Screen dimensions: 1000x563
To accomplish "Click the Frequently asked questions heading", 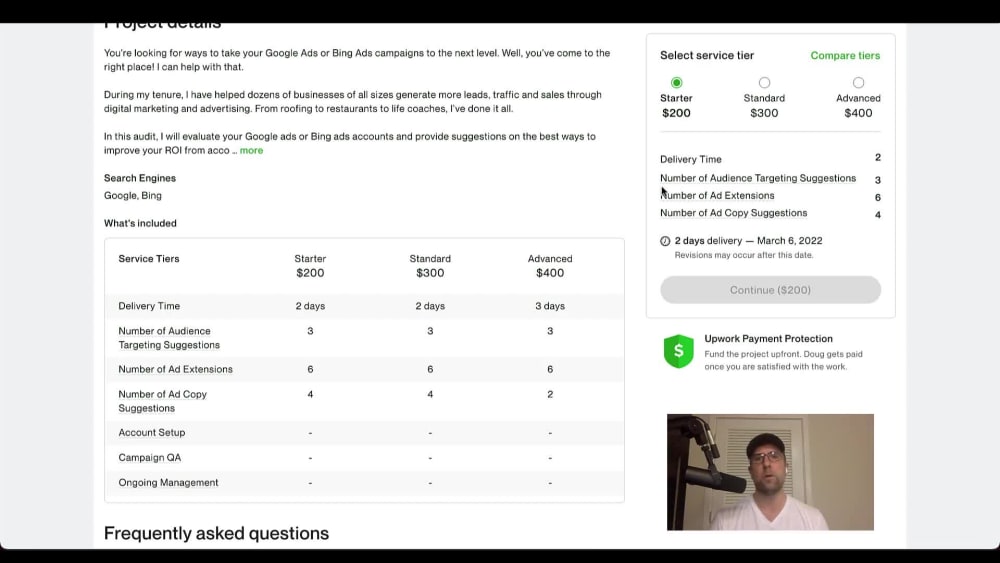I will tap(216, 533).
